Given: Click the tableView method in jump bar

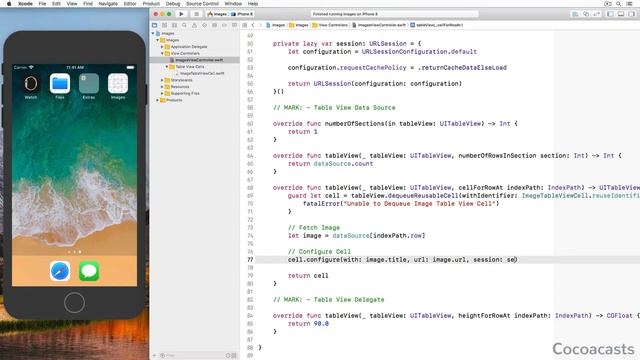Looking at the screenshot, I should click(437, 25).
